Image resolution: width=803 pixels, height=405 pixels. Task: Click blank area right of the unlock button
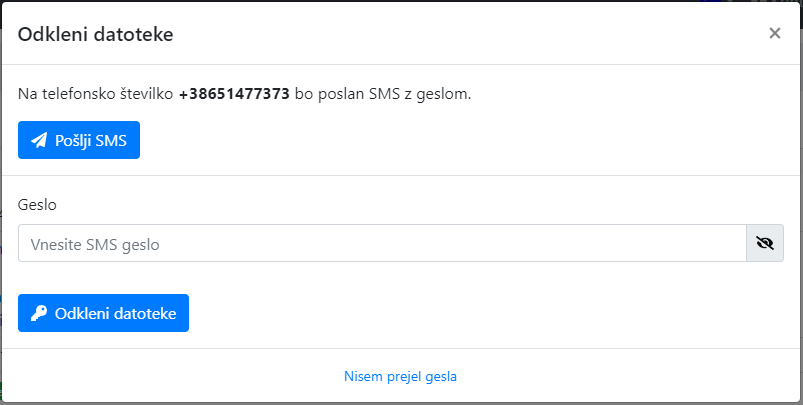click(x=480, y=313)
